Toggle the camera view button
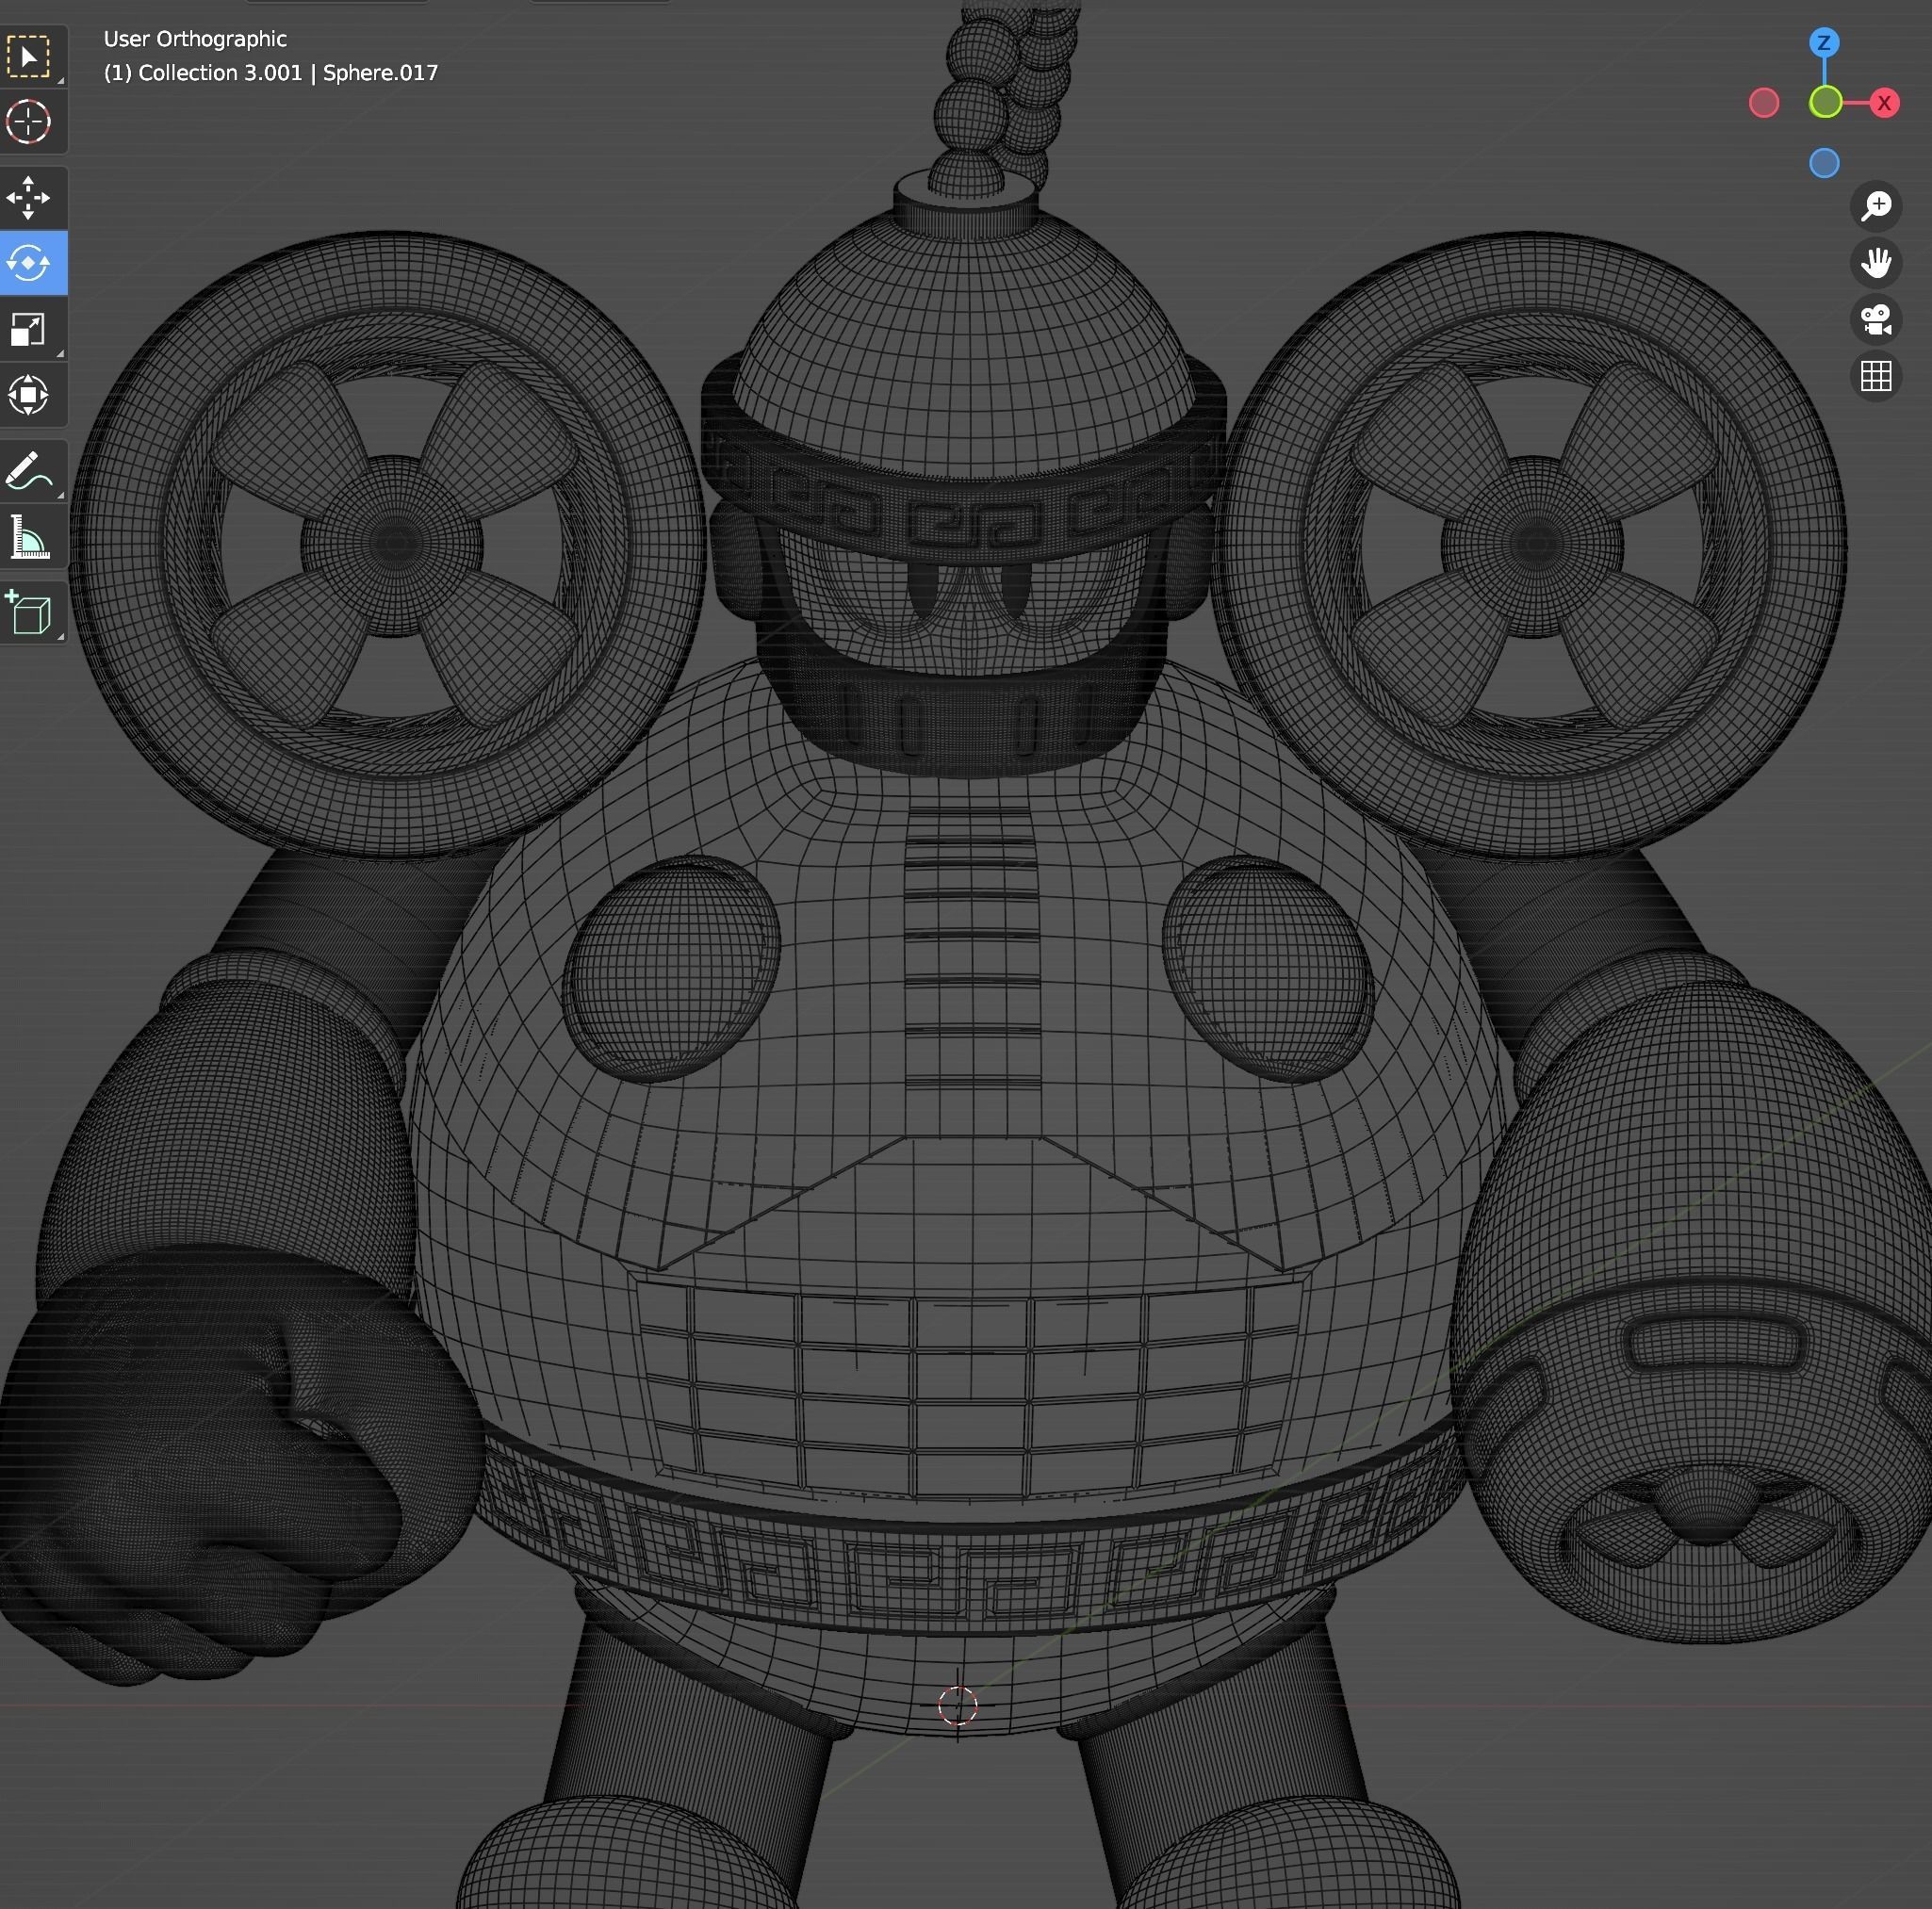 1875,320
